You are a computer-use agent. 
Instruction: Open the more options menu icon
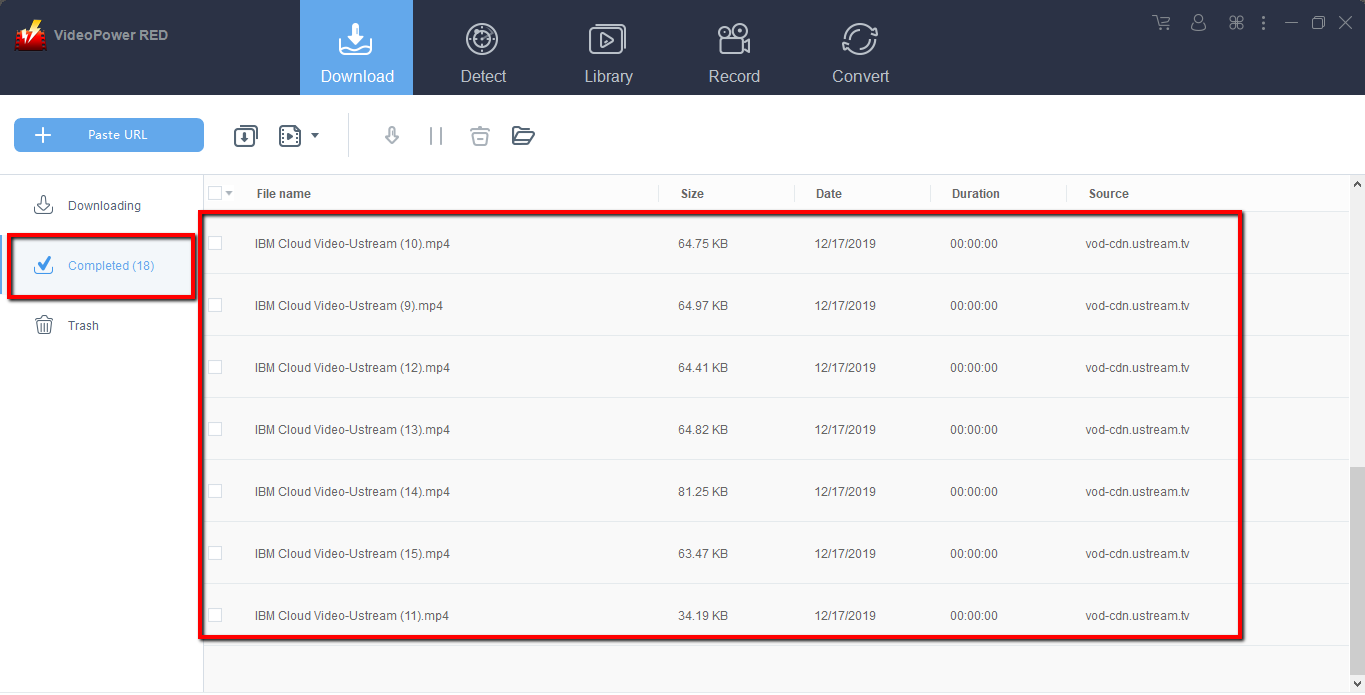click(1263, 22)
